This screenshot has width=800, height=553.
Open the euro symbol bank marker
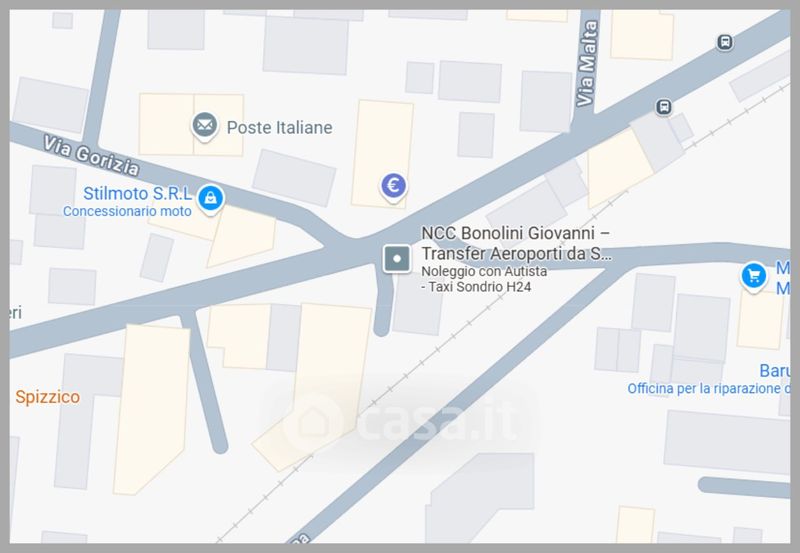click(x=393, y=186)
